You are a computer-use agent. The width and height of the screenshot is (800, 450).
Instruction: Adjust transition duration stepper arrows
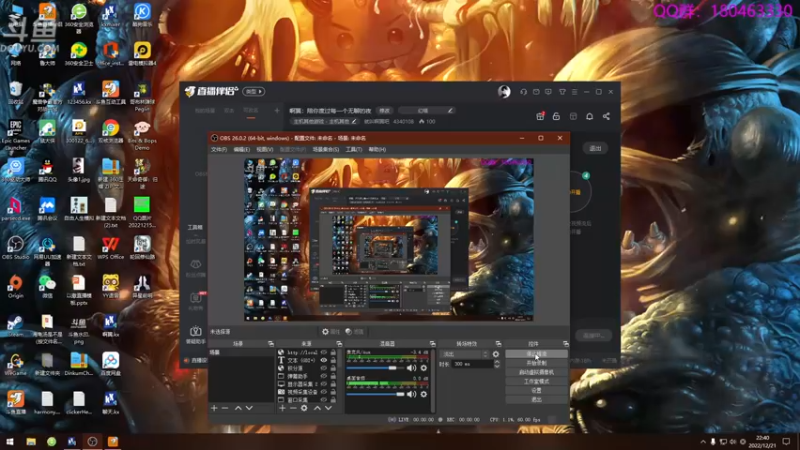coord(497,364)
